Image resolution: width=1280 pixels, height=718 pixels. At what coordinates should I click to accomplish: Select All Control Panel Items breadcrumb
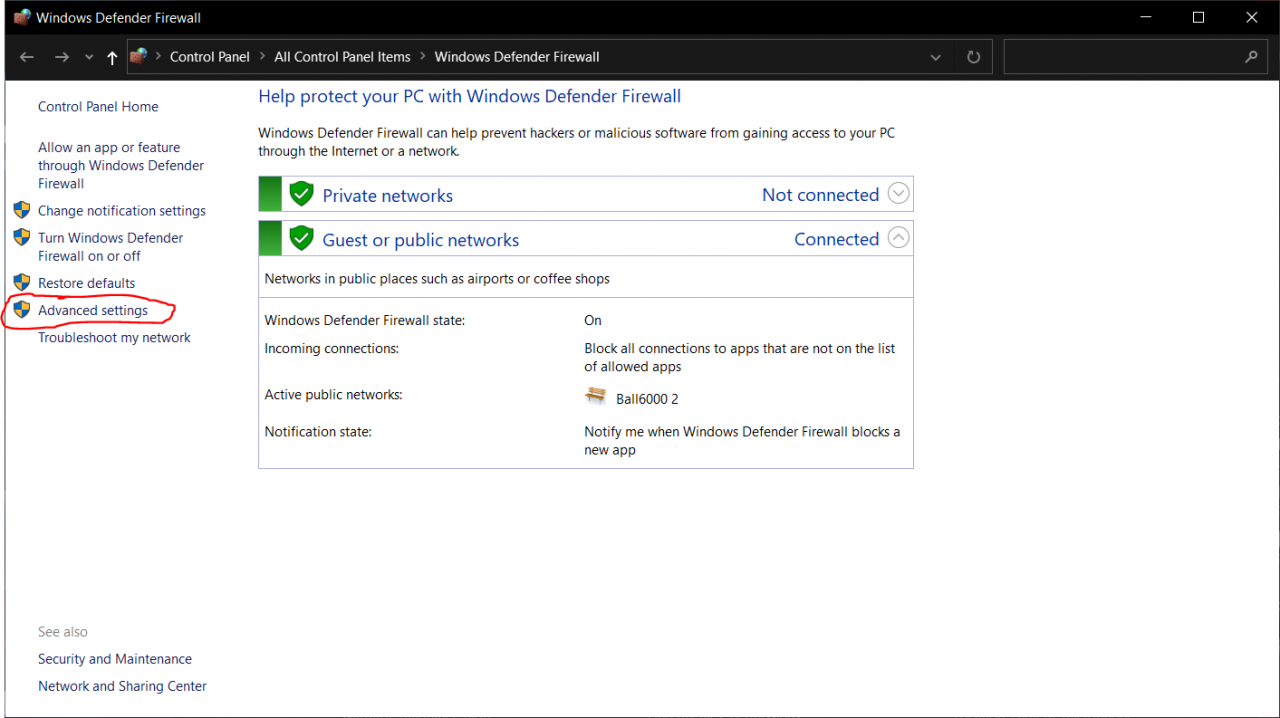click(342, 57)
